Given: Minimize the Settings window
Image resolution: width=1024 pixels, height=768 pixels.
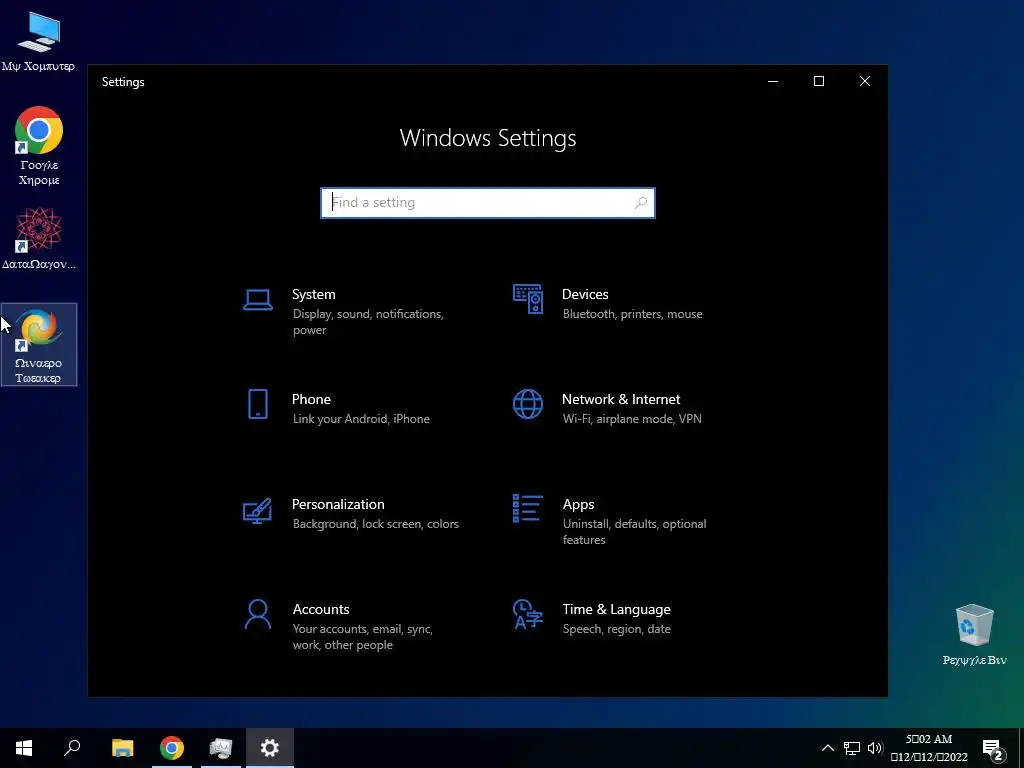Looking at the screenshot, I should pyautogui.click(x=773, y=81).
